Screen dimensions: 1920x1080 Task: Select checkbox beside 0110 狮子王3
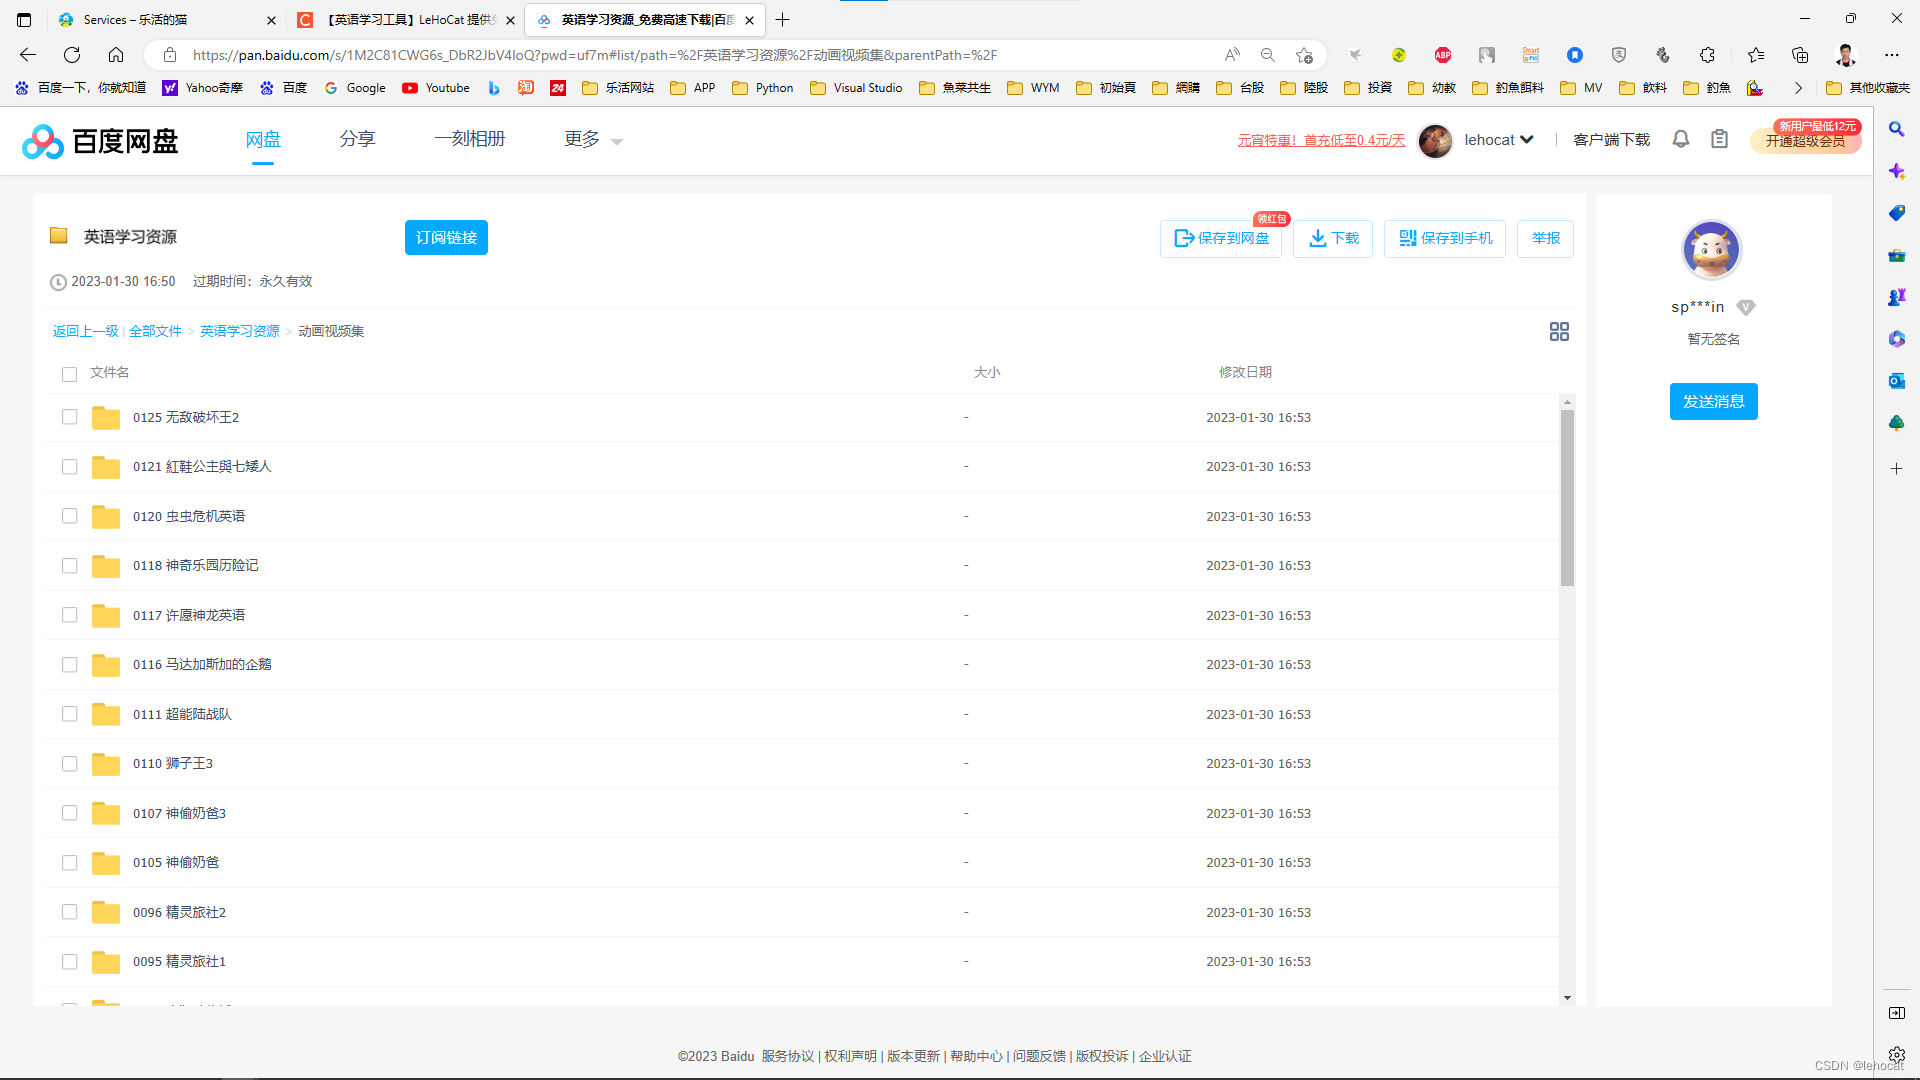[69, 763]
